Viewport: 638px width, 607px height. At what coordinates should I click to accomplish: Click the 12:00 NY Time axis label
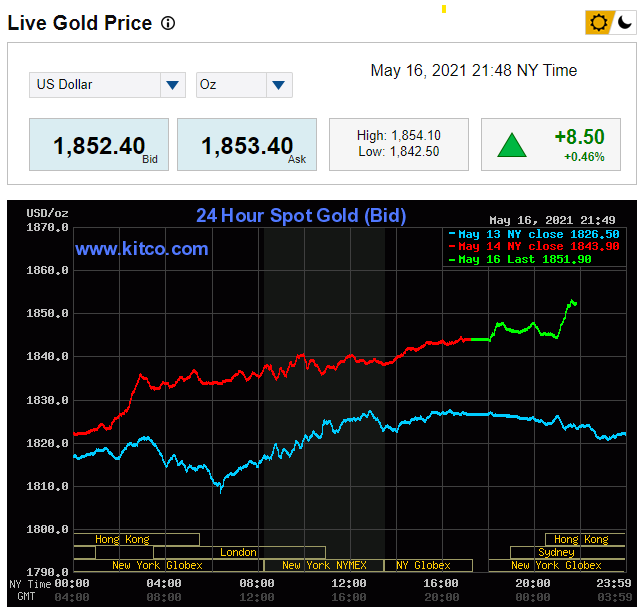(349, 583)
